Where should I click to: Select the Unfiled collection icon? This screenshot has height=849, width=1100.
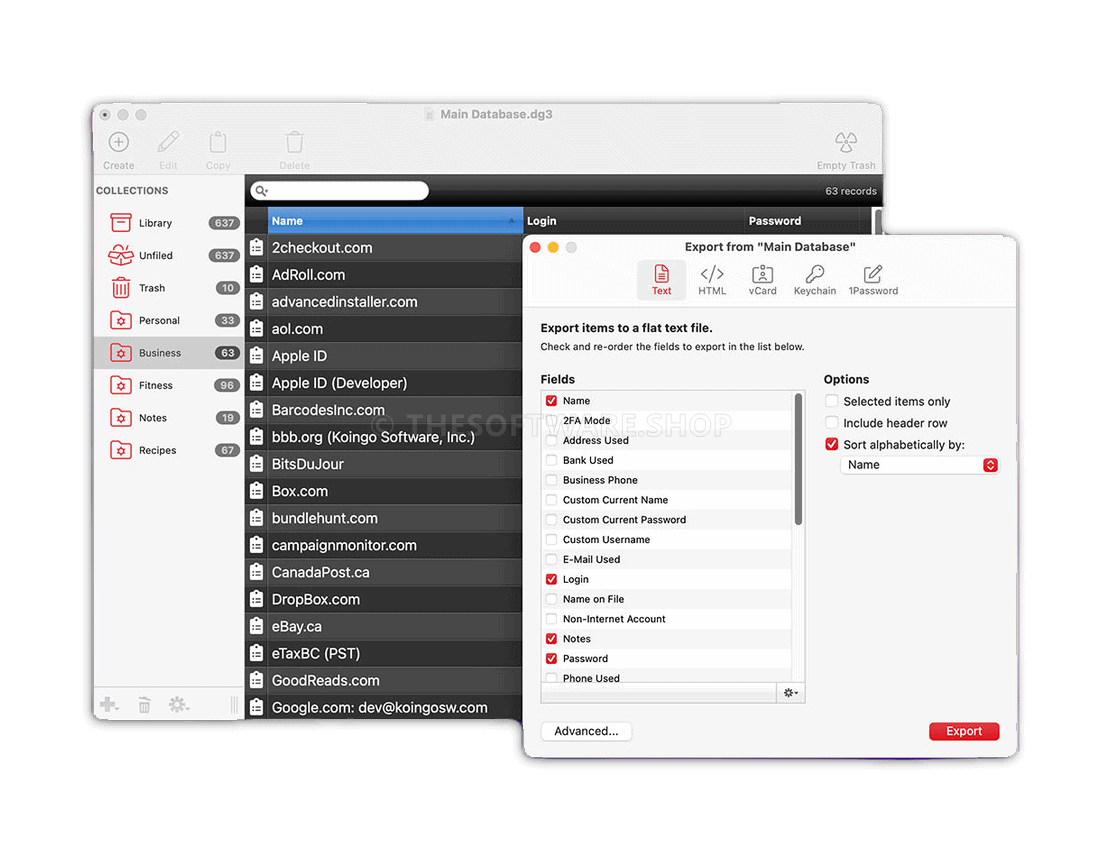(121, 255)
